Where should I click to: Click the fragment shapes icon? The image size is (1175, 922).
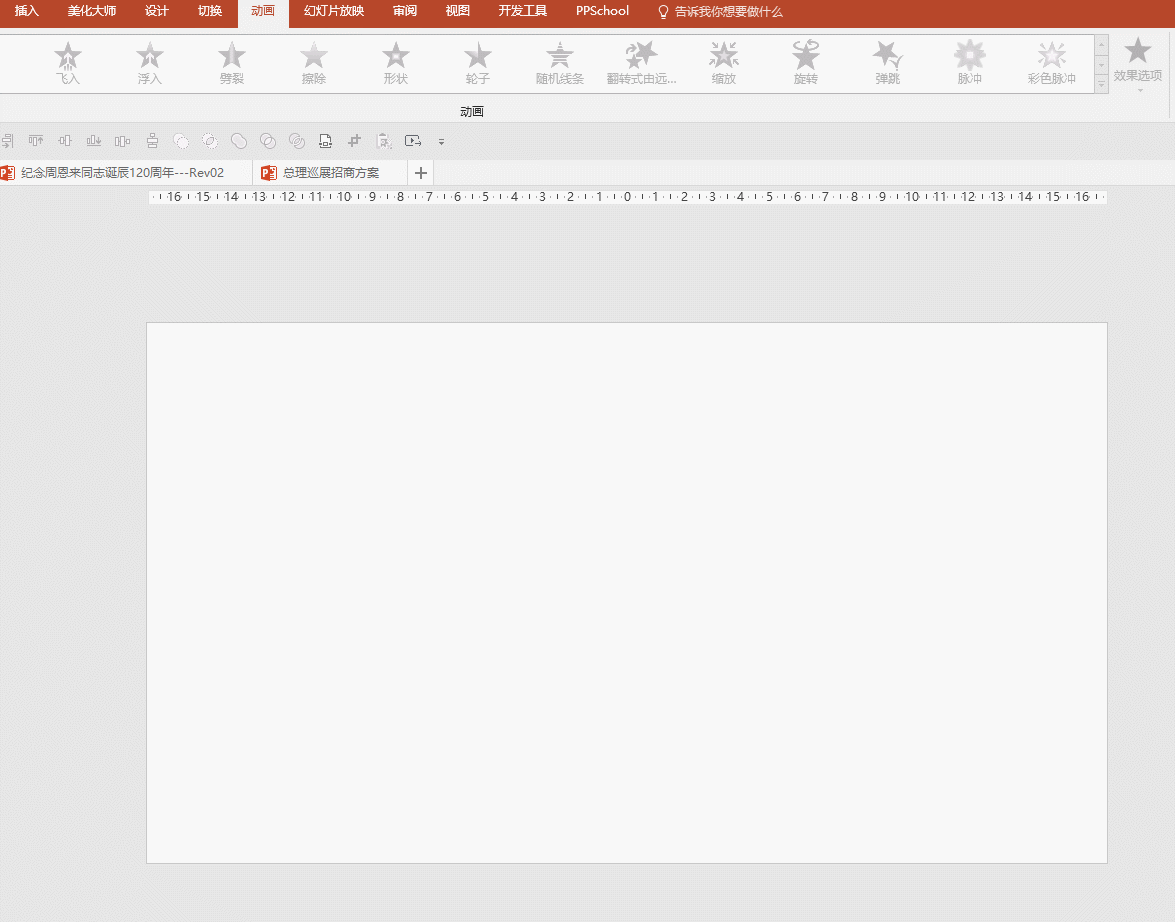(x=297, y=141)
